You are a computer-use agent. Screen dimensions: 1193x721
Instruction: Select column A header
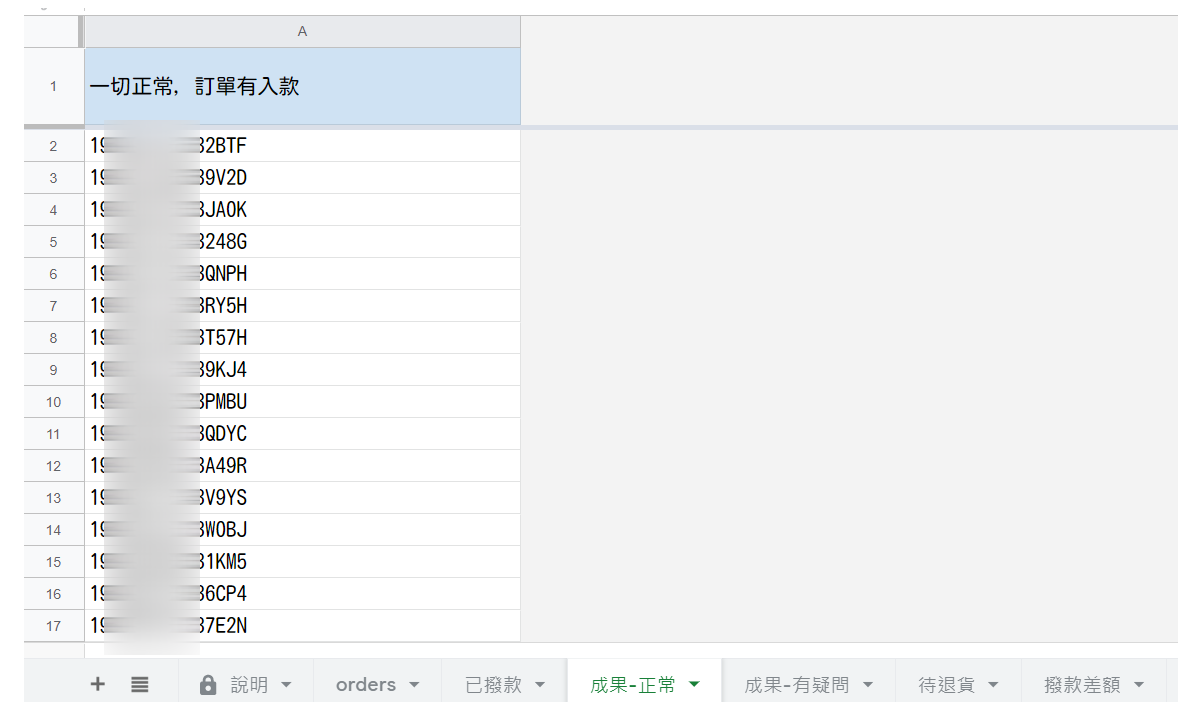point(302,32)
